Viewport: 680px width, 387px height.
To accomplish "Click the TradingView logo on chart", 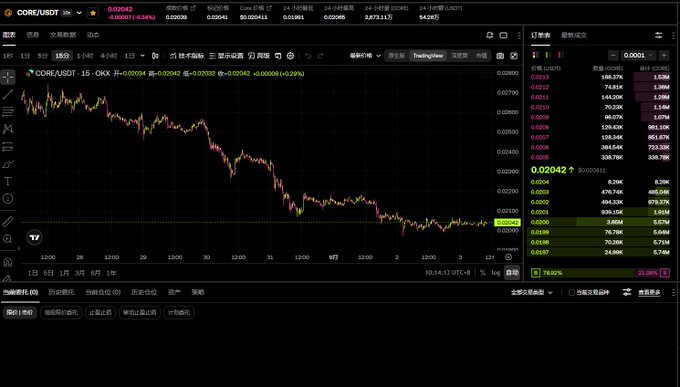I will (x=34, y=237).
